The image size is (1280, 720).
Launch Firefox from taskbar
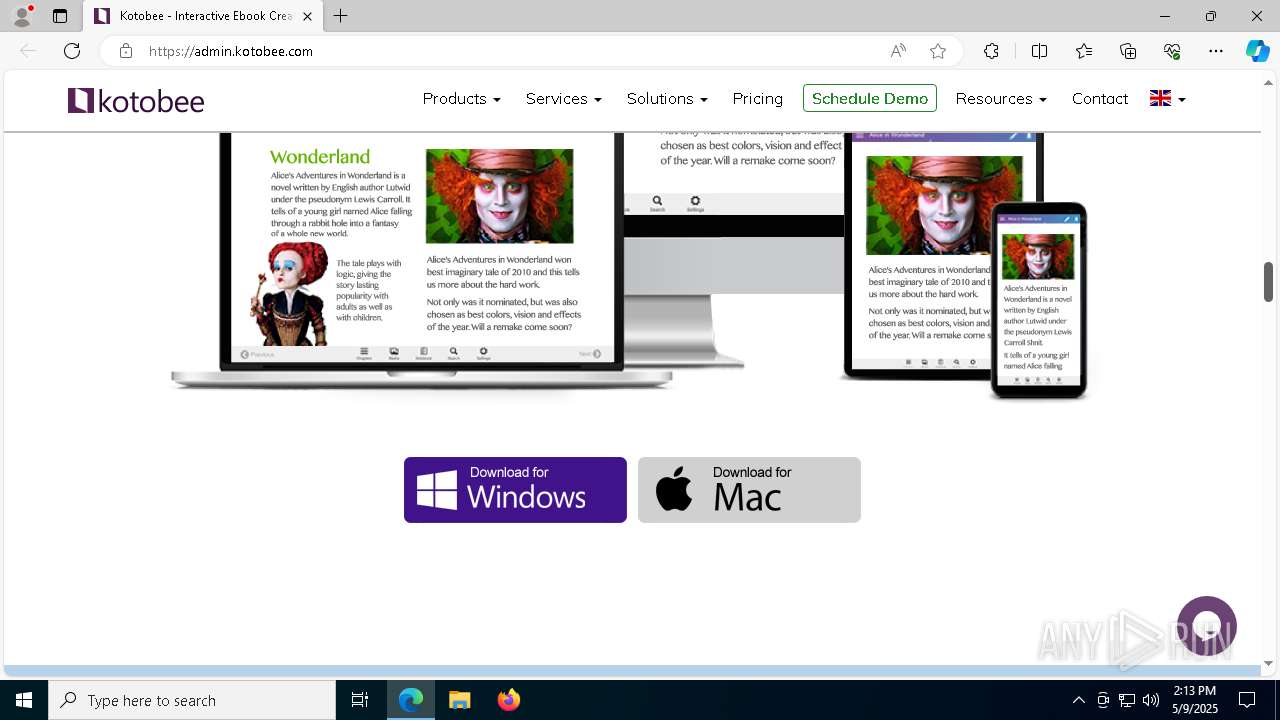509,700
